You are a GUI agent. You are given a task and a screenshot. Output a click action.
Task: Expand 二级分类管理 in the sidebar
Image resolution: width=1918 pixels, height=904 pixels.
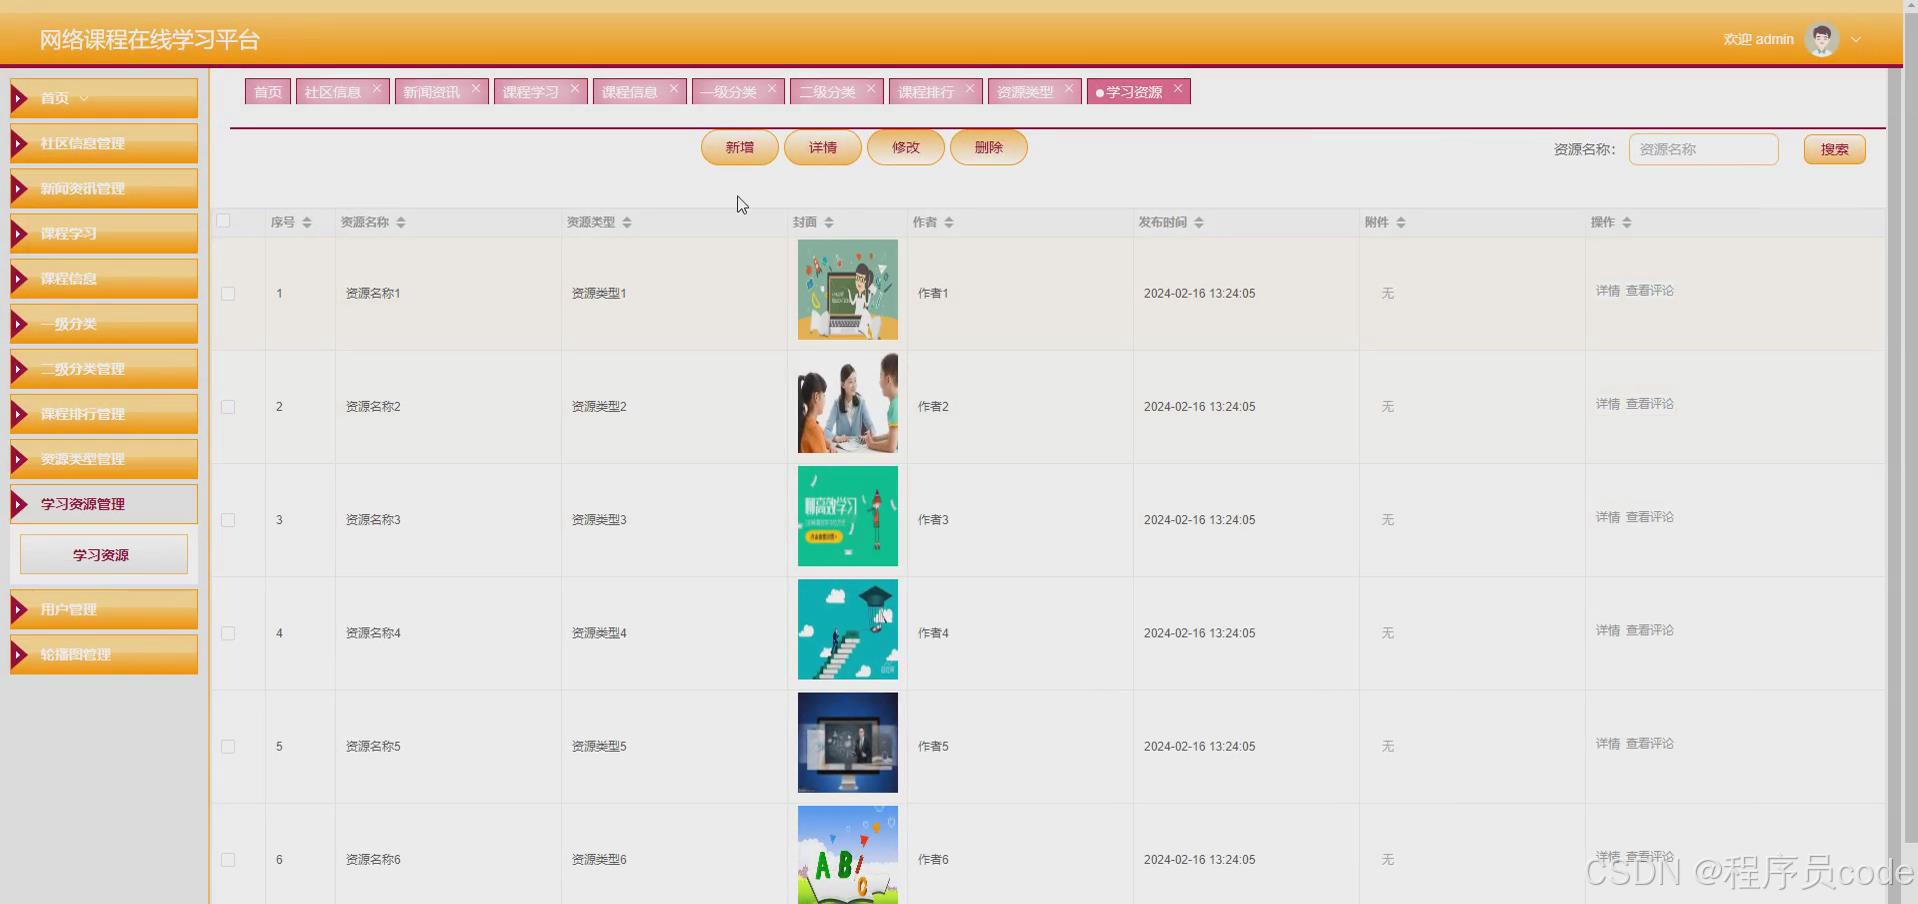pyautogui.click(x=104, y=368)
